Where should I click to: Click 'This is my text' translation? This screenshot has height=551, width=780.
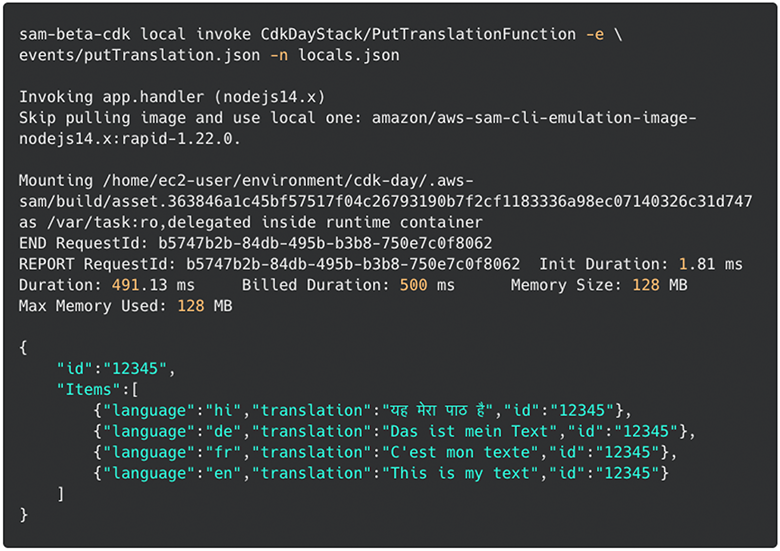tap(460, 473)
